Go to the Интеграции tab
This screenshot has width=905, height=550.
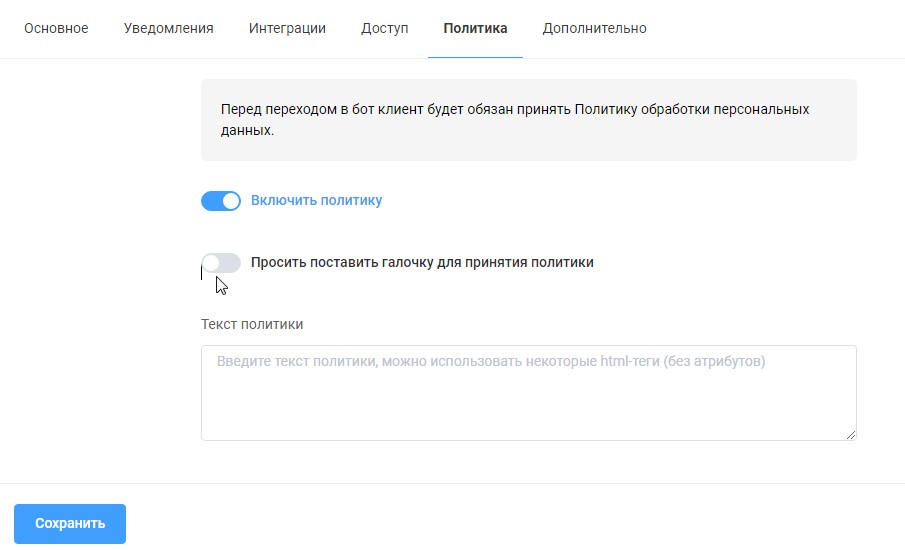(x=287, y=28)
